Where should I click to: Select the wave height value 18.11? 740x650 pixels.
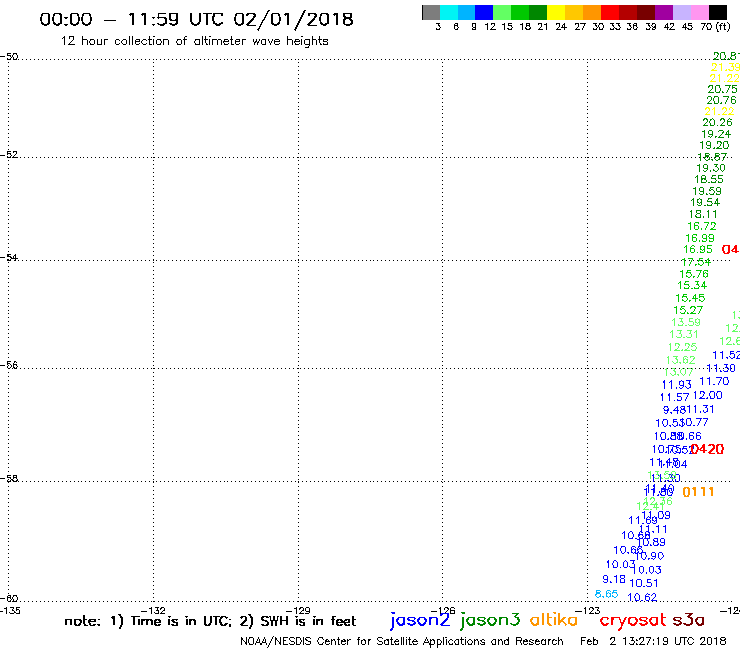[x=703, y=214]
